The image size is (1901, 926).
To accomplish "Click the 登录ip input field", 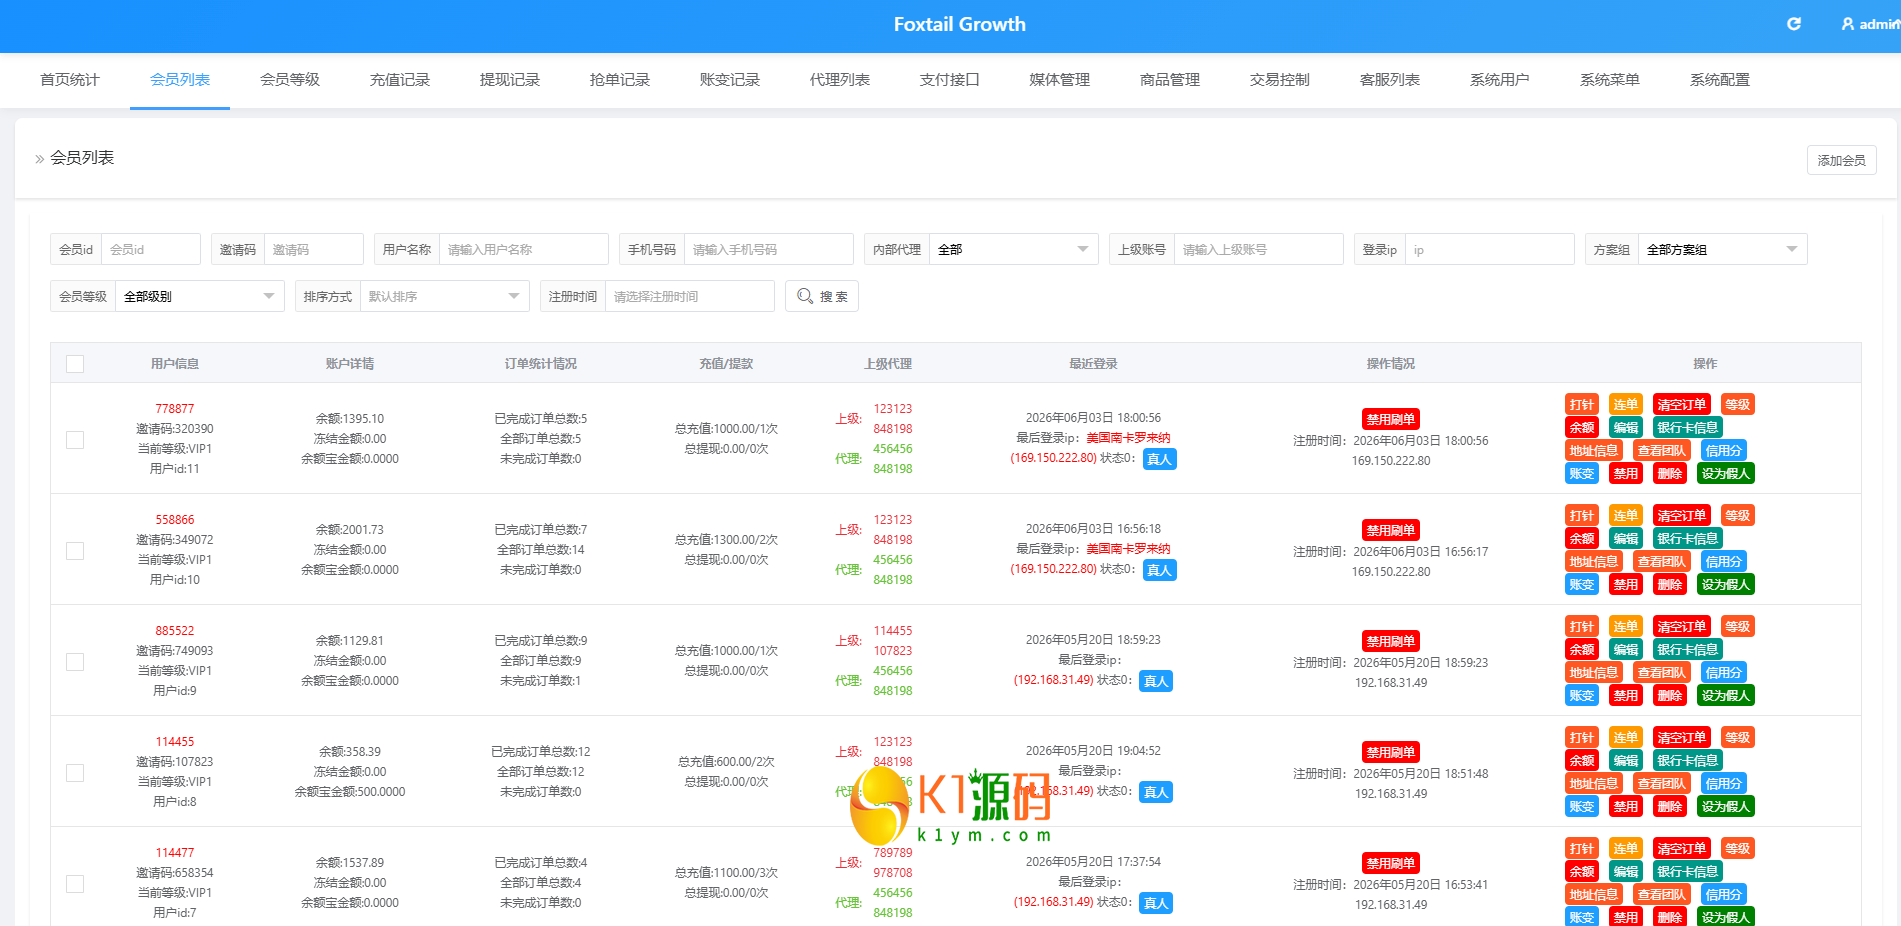I will coord(1489,249).
